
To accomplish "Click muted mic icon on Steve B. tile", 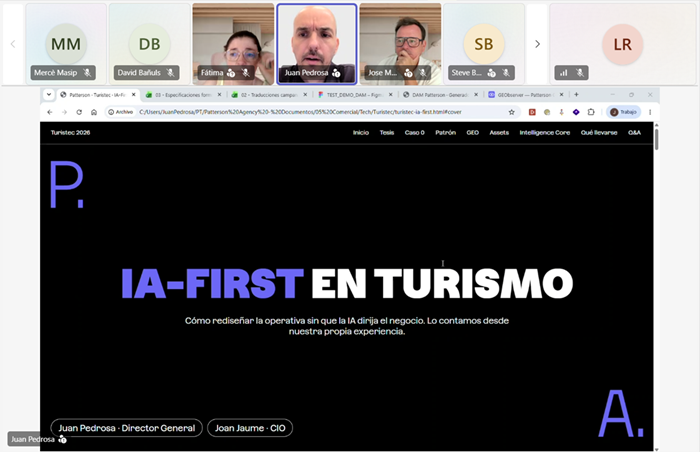I will click(x=505, y=72).
